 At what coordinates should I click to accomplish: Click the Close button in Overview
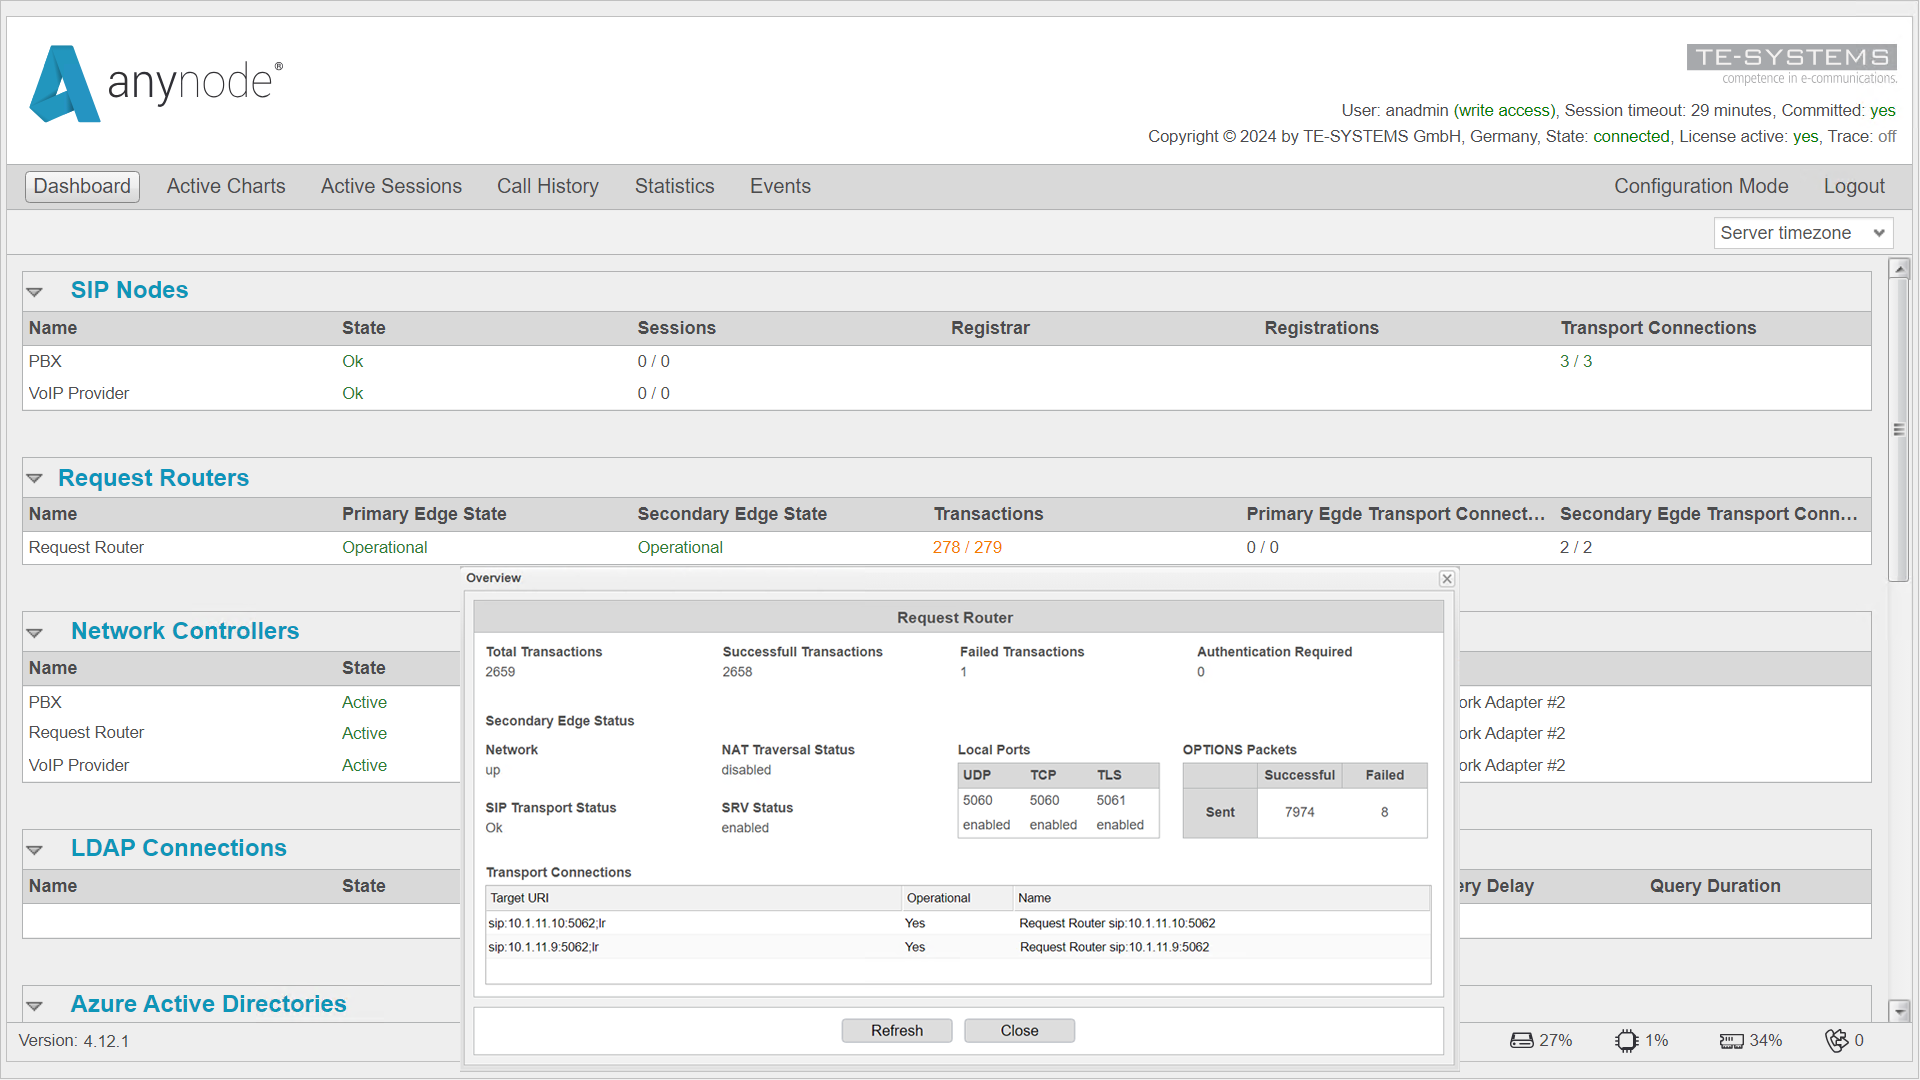click(1019, 1031)
